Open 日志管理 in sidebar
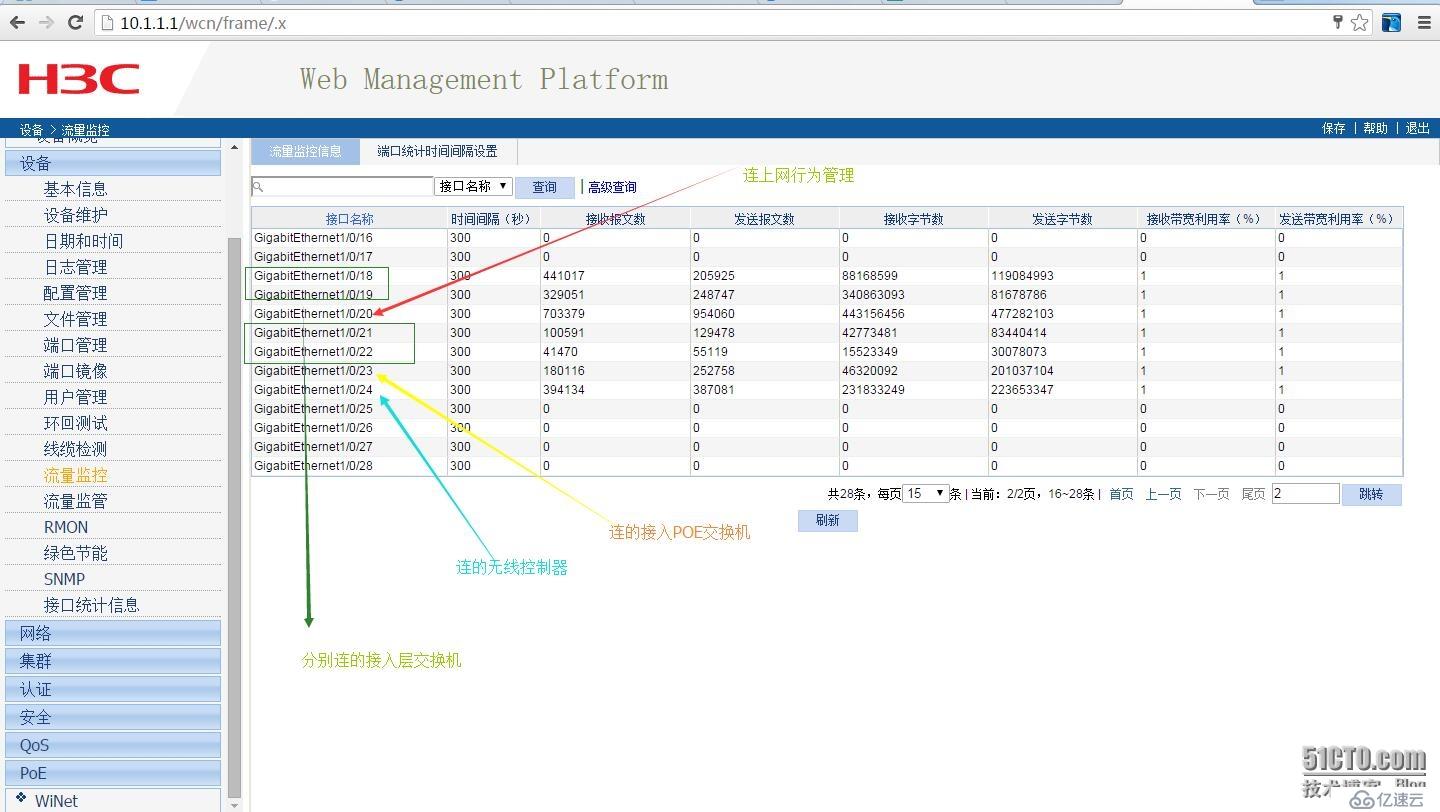The image size is (1440, 812). (75, 267)
